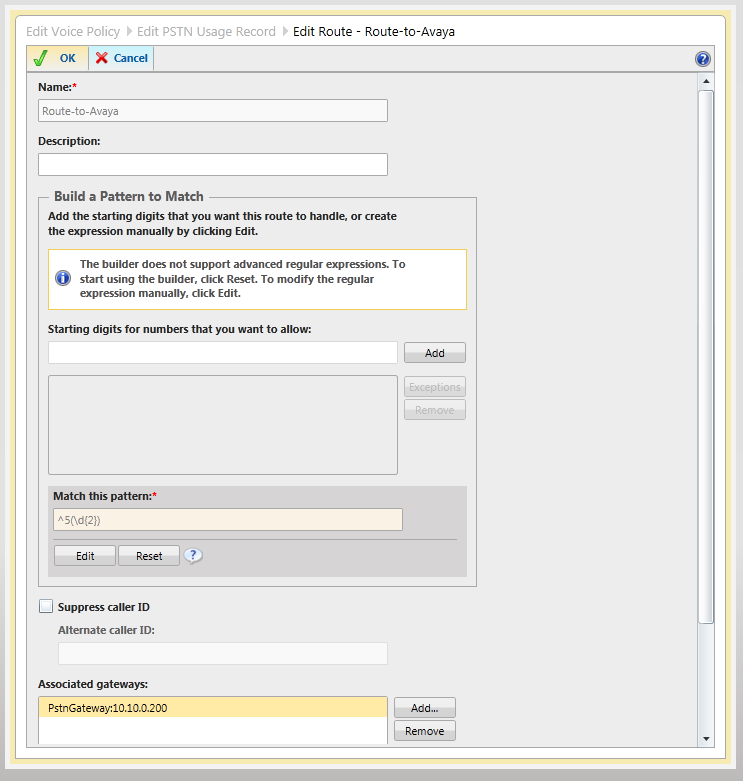Viewport: 743px width, 781px height.
Task: Enable the Suppress caller ID checkbox
Action: (46, 607)
